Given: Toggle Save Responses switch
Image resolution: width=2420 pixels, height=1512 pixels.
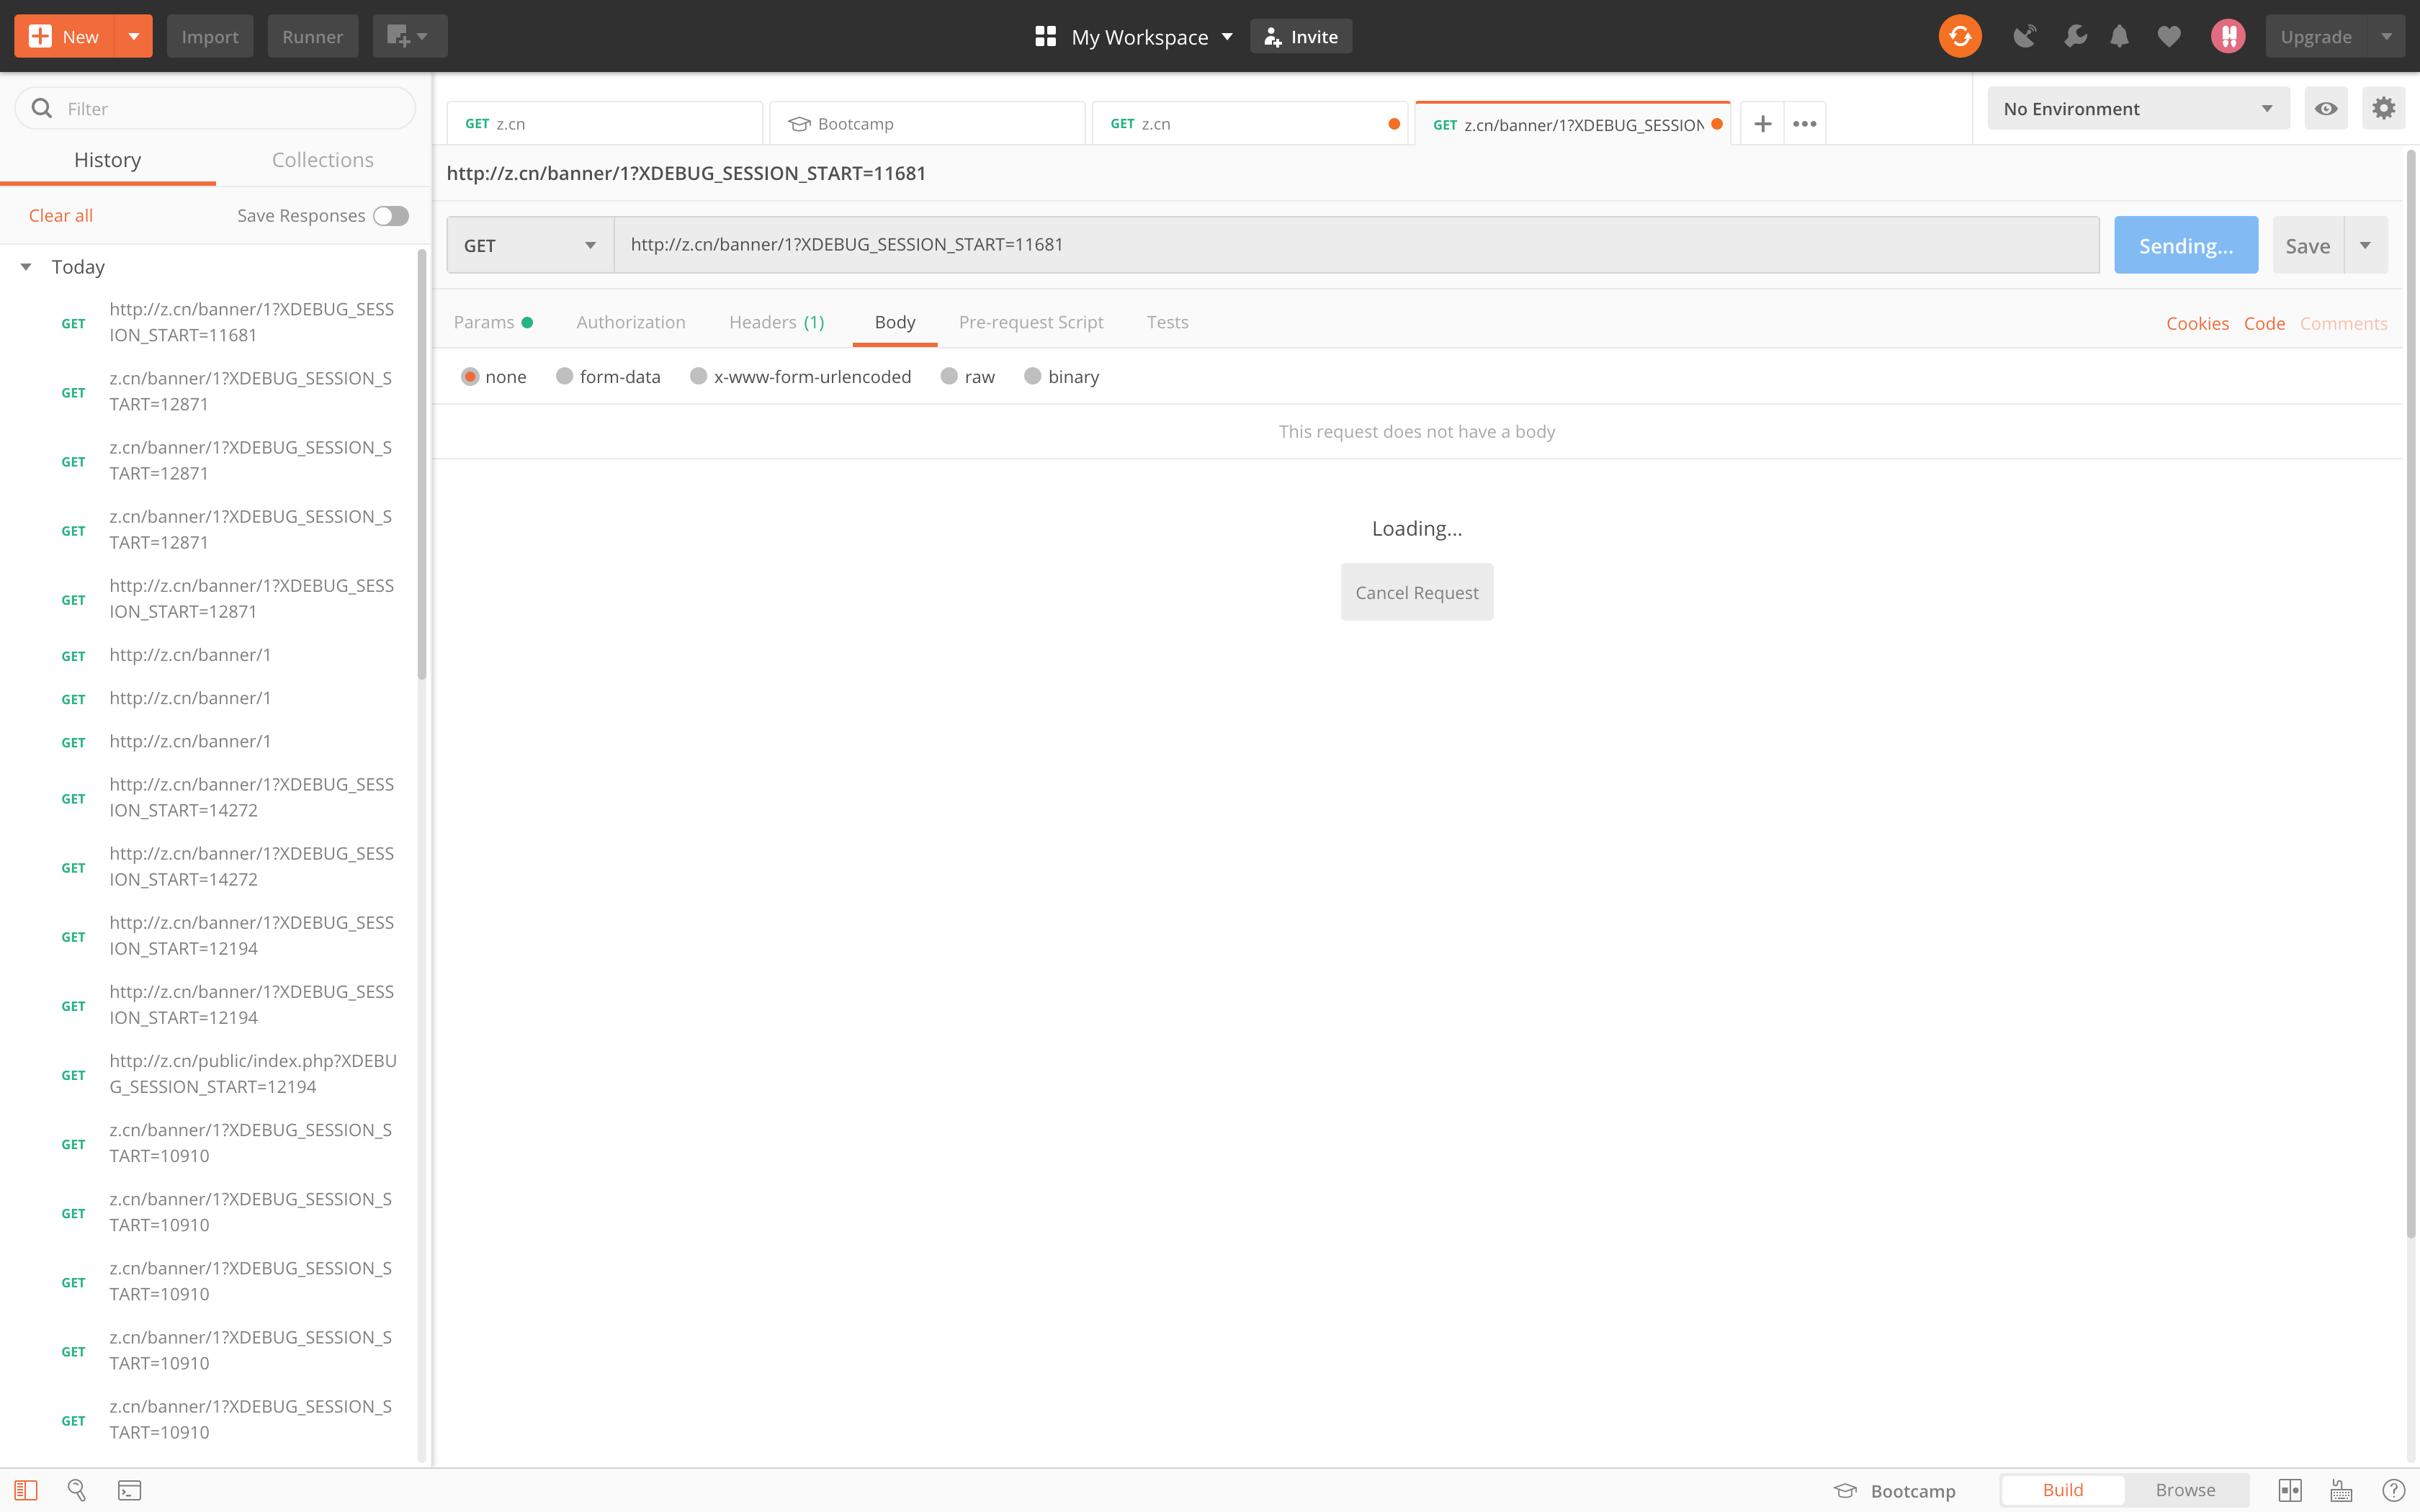Looking at the screenshot, I should click(x=391, y=216).
